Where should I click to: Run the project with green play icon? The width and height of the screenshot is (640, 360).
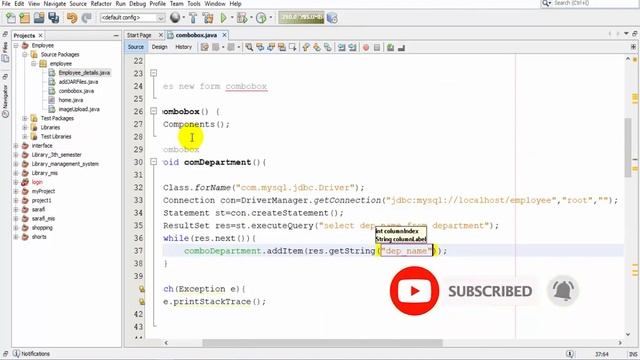(223, 18)
